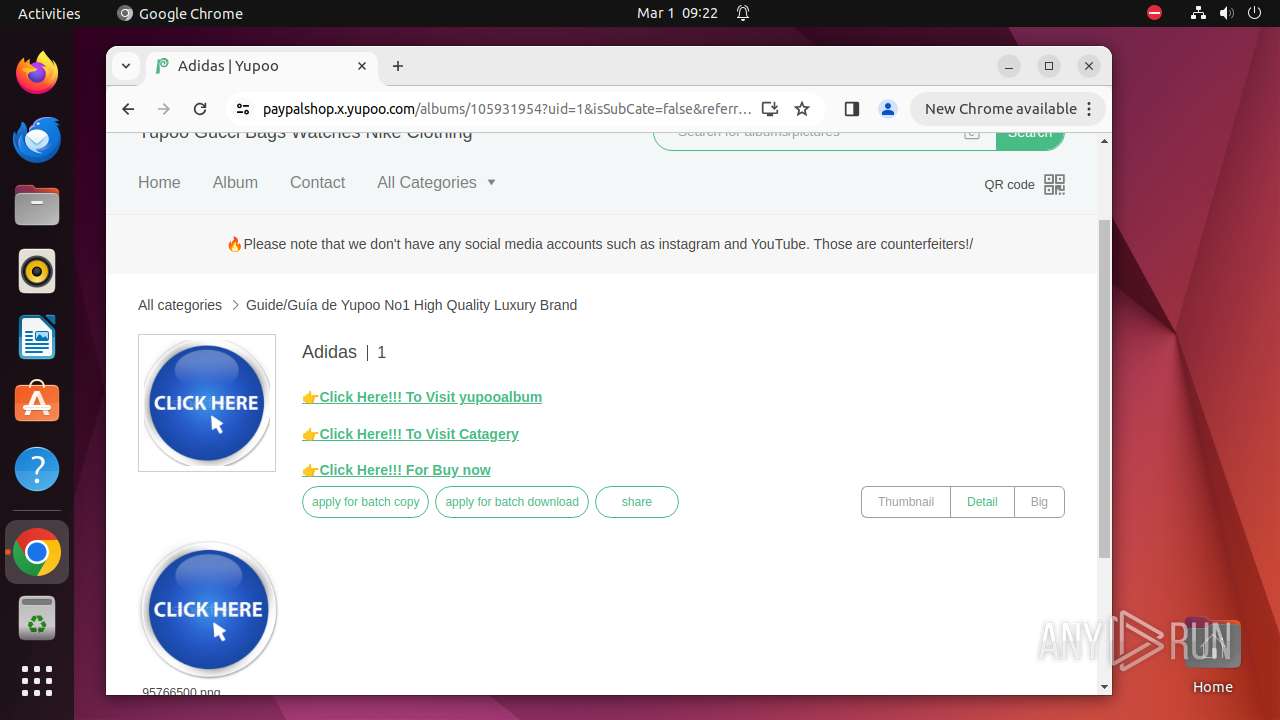Open the QR code icon
The image size is (1280, 720).
click(x=1054, y=184)
